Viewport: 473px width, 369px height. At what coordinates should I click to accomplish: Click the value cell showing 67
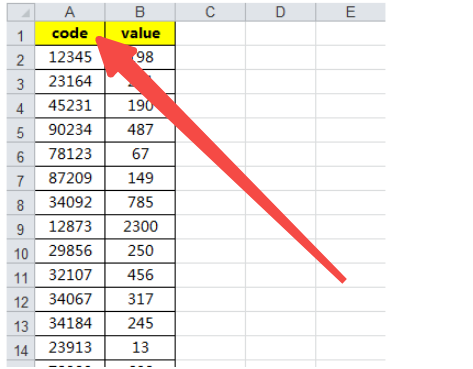[x=140, y=154]
